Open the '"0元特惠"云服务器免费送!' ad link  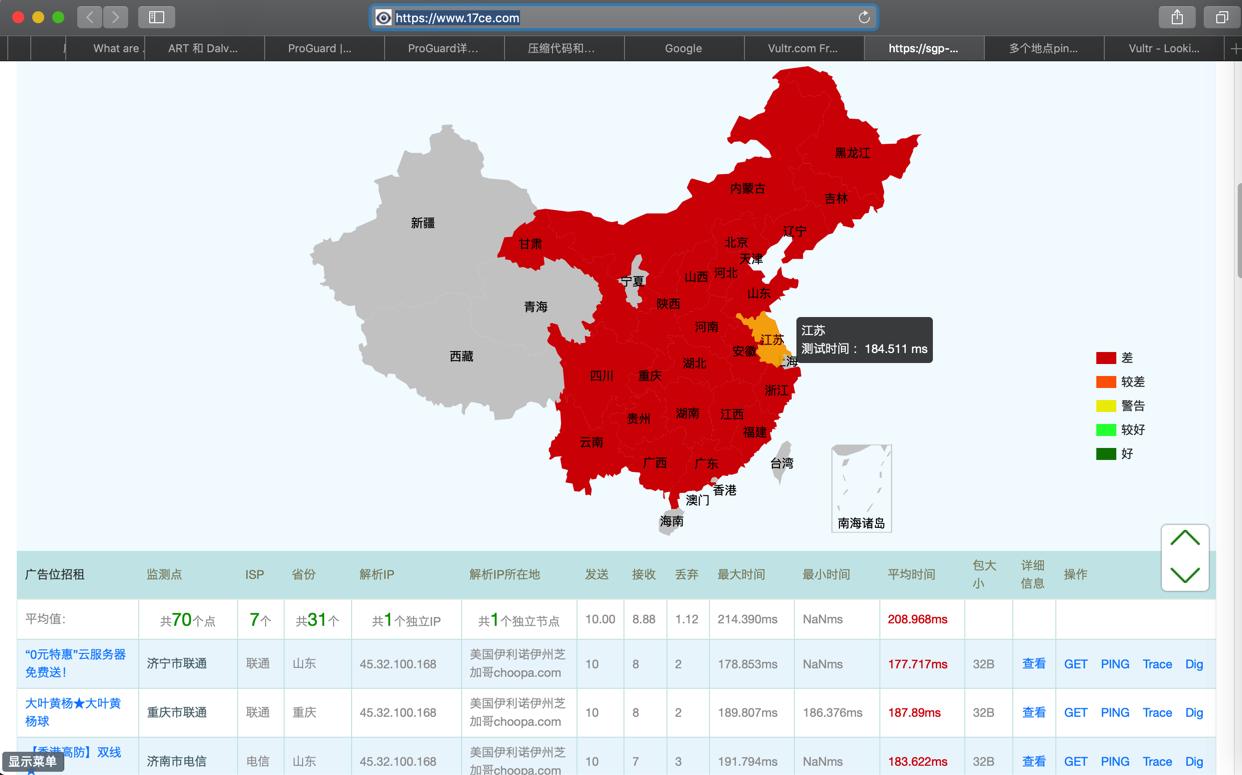click(75, 664)
